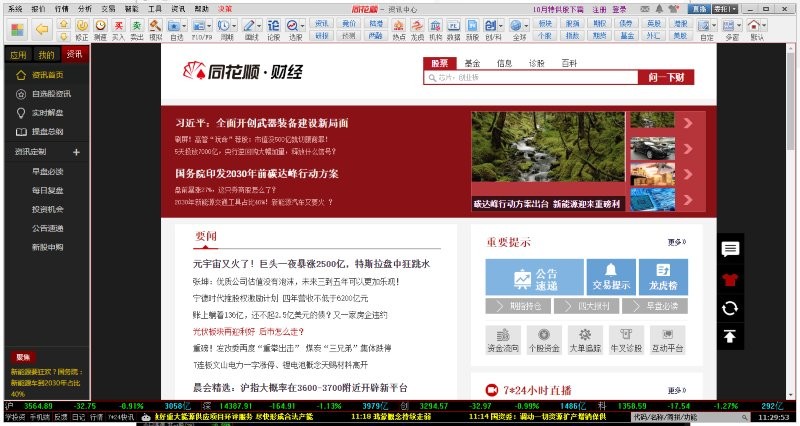Click the up arrow page icon
Image resolution: width=800 pixels, height=426 pixels.
[x=63, y=24]
